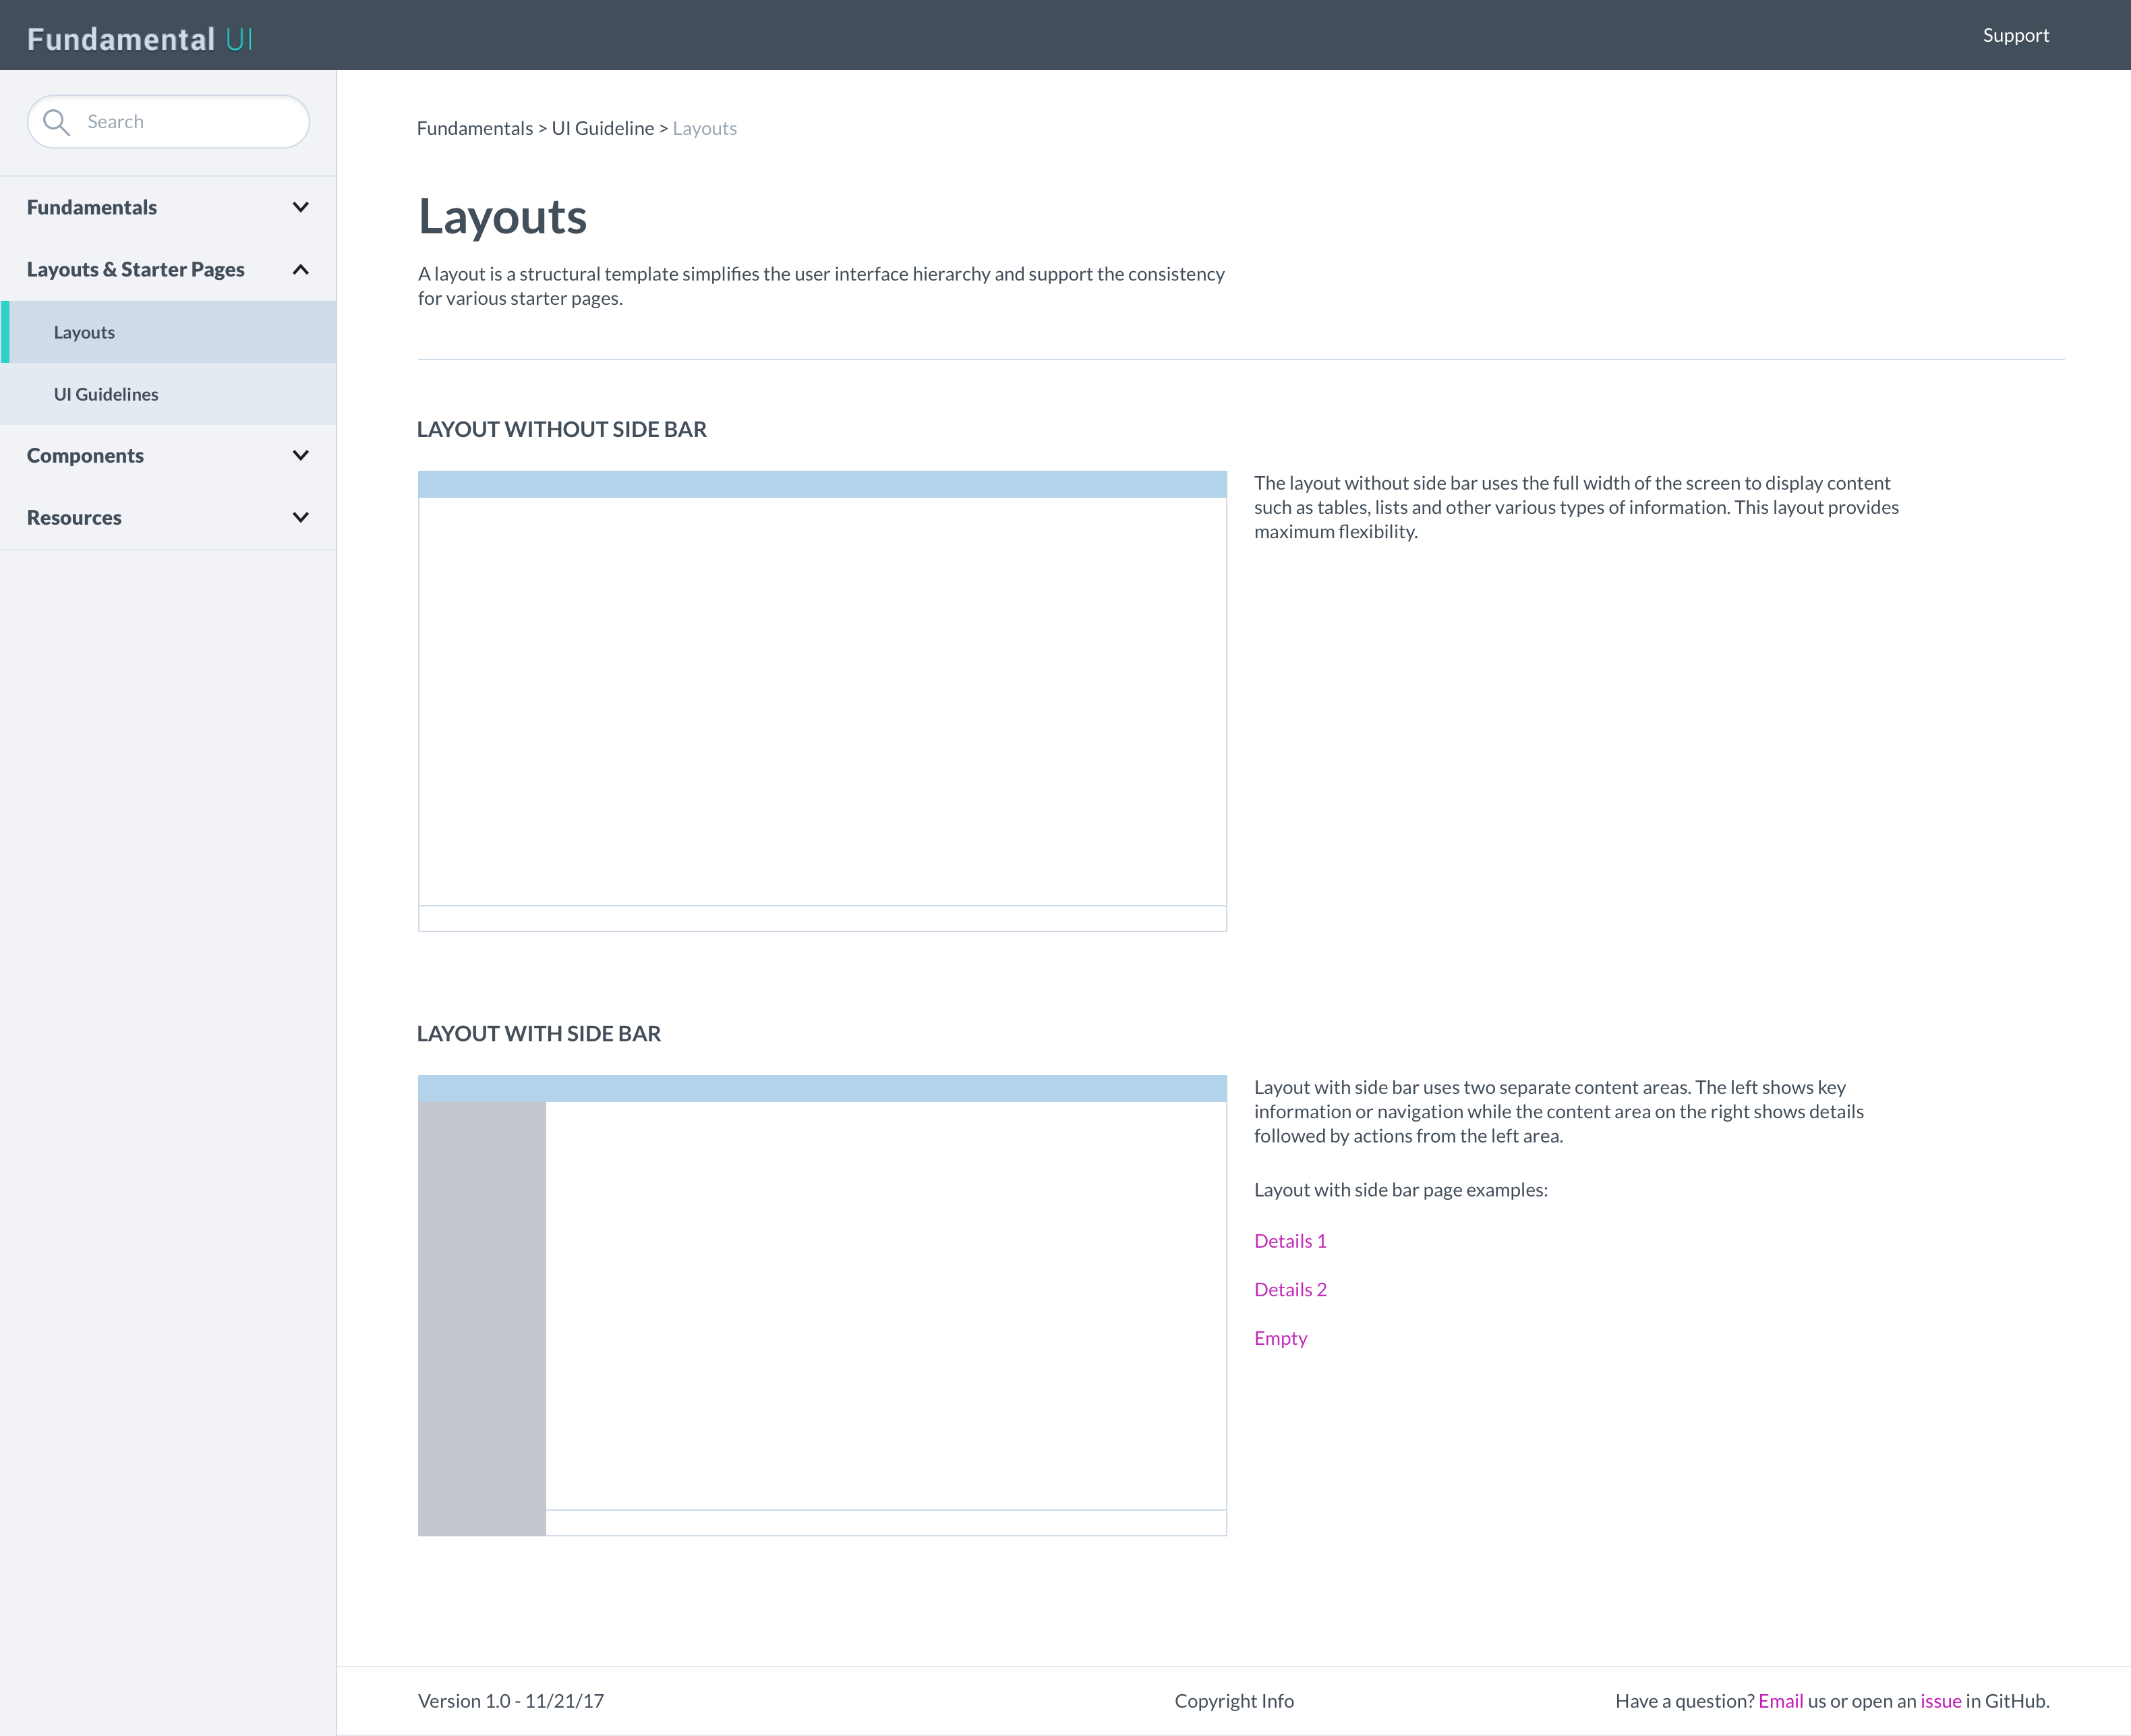Viewport: 2131px width, 1736px height.
Task: Click the Fundamental UI logo
Action: (x=138, y=38)
